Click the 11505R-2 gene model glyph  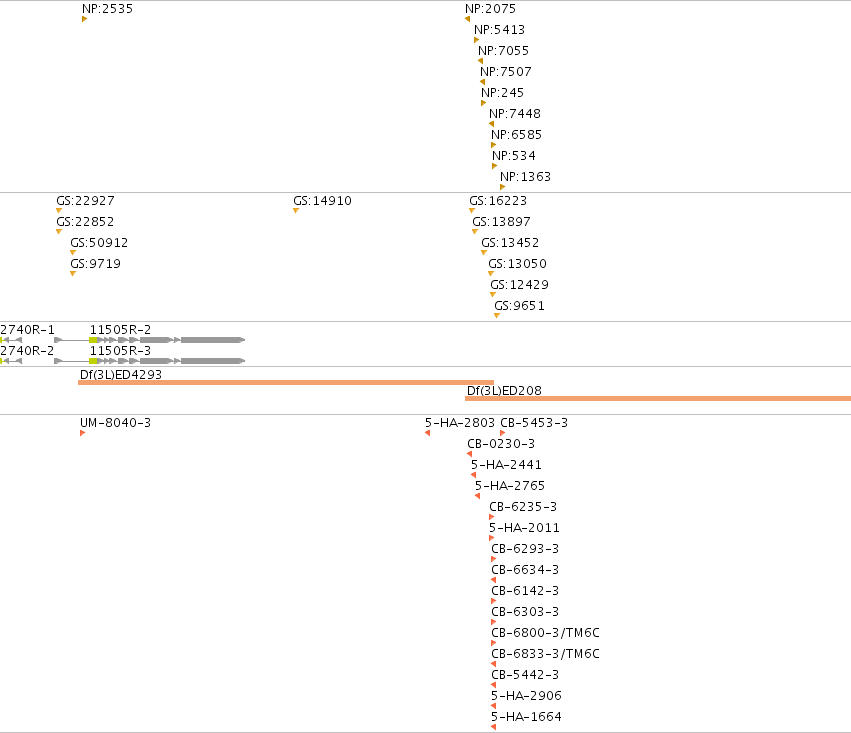pyautogui.click(x=150, y=340)
